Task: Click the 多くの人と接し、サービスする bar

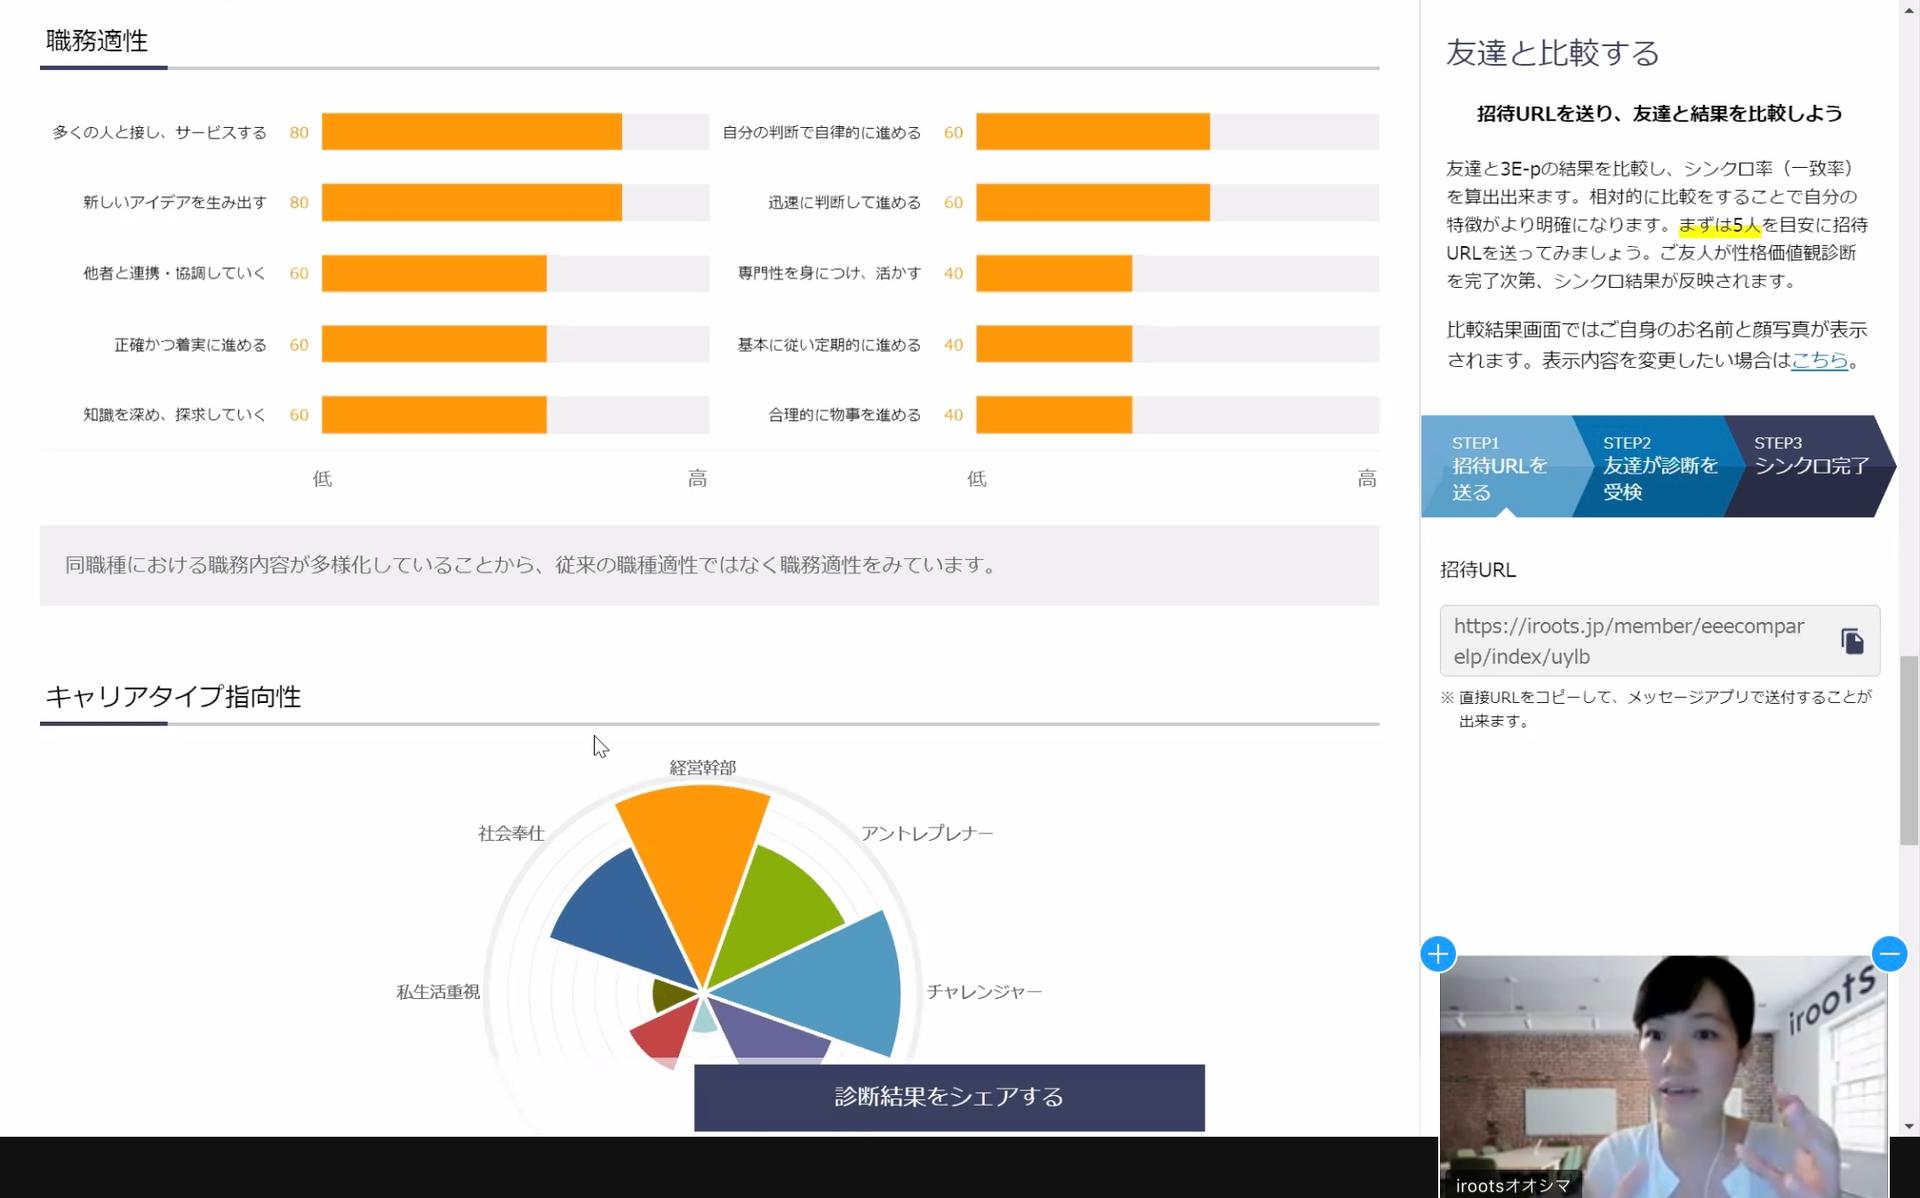Action: coord(471,132)
